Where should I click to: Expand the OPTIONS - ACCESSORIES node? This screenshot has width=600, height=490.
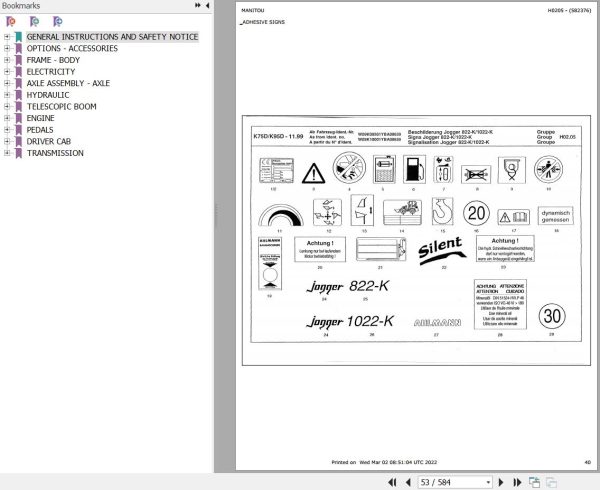pyautogui.click(x=7, y=49)
